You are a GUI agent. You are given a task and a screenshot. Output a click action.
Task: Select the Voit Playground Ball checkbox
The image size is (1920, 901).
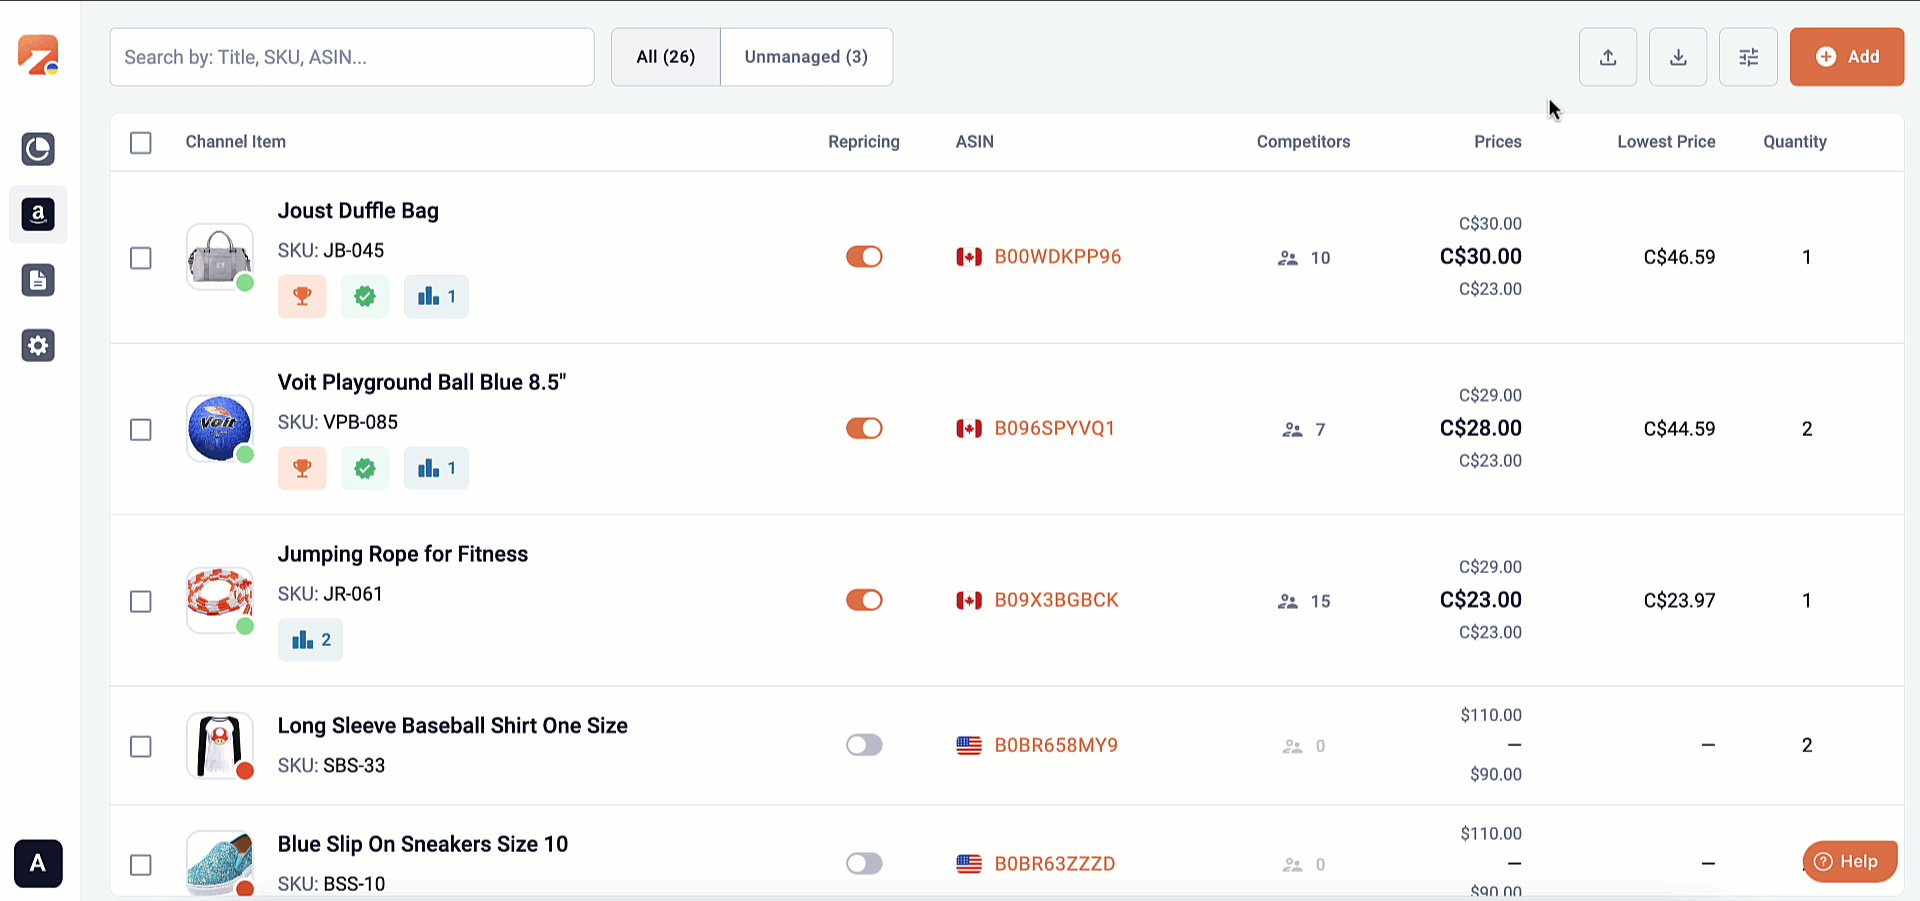point(141,430)
